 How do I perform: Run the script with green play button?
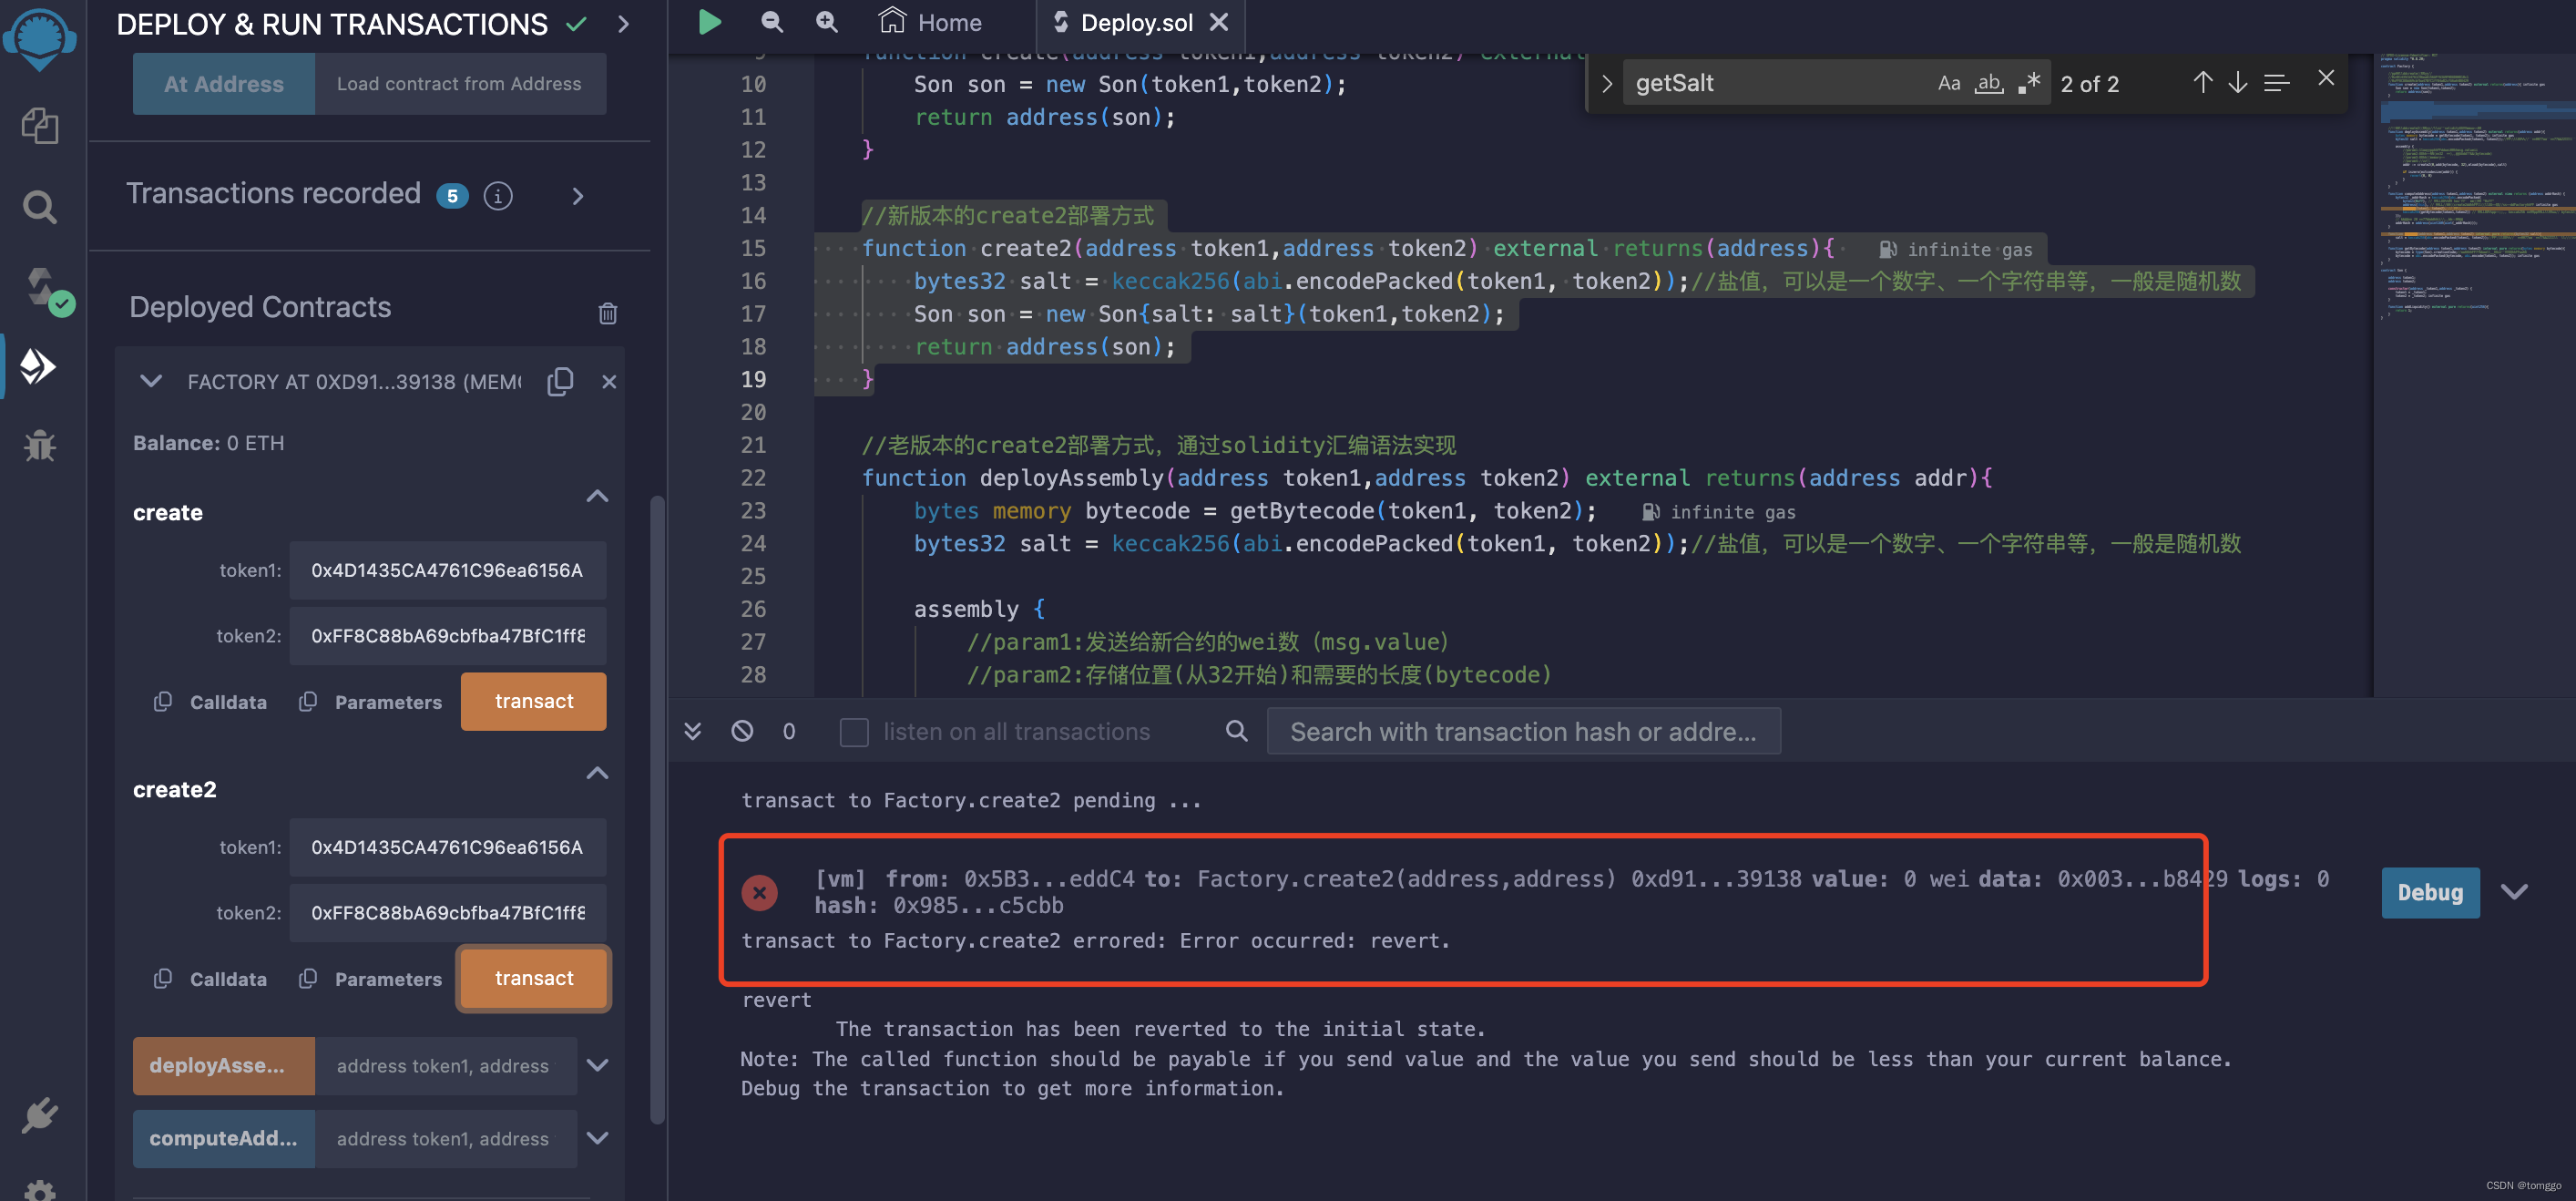[709, 22]
